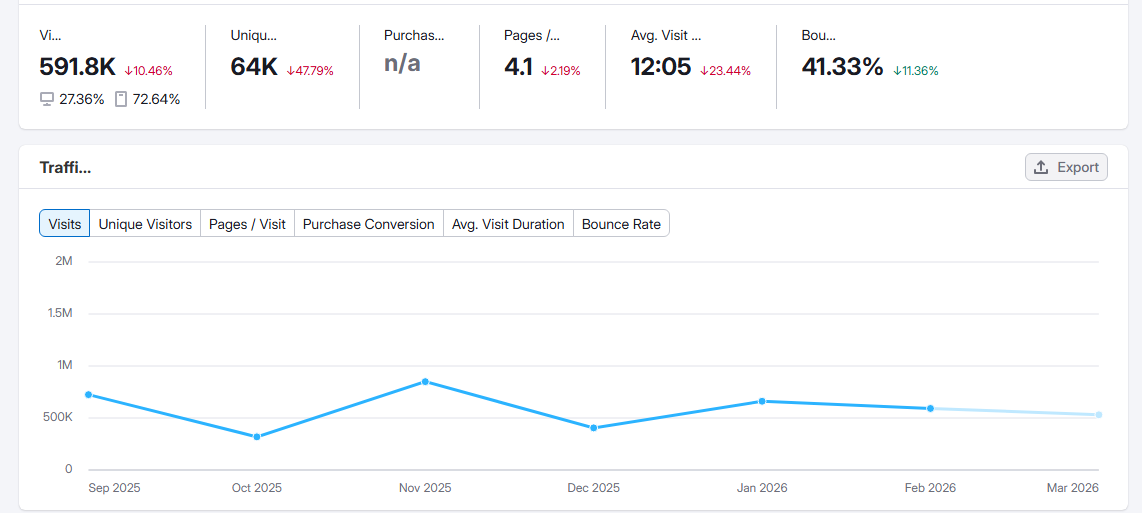The width and height of the screenshot is (1142, 513).
Task: Click the red arrow next to 47.79%
Action: (x=290, y=71)
